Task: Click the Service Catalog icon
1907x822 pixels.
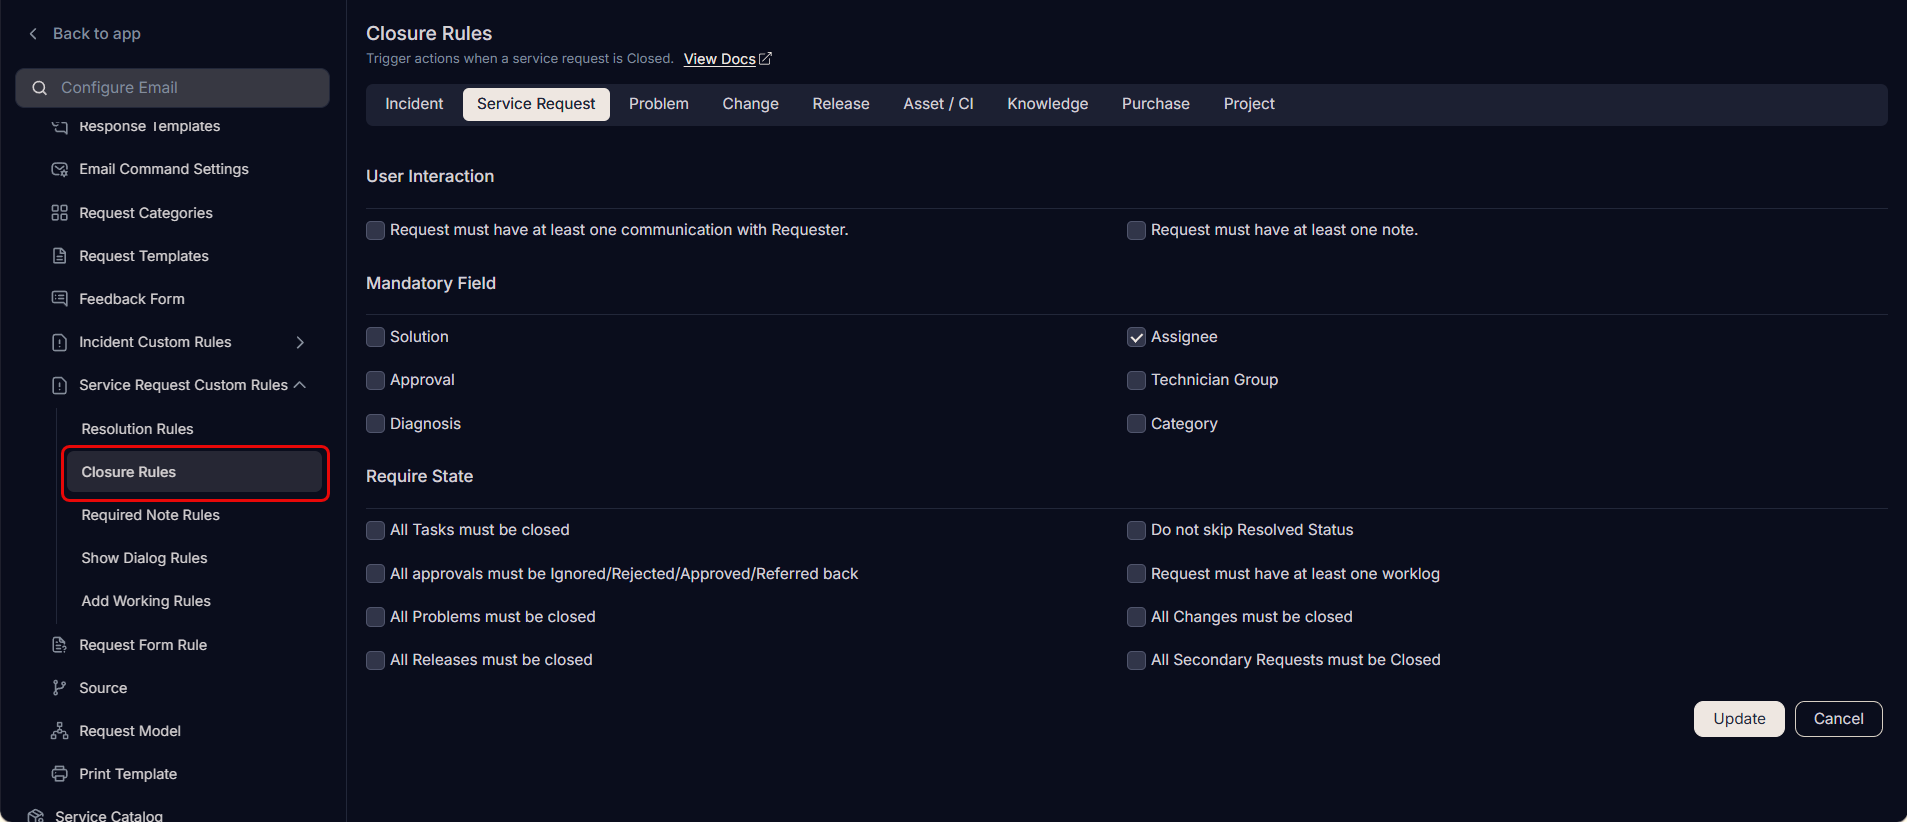Action: tap(36, 816)
